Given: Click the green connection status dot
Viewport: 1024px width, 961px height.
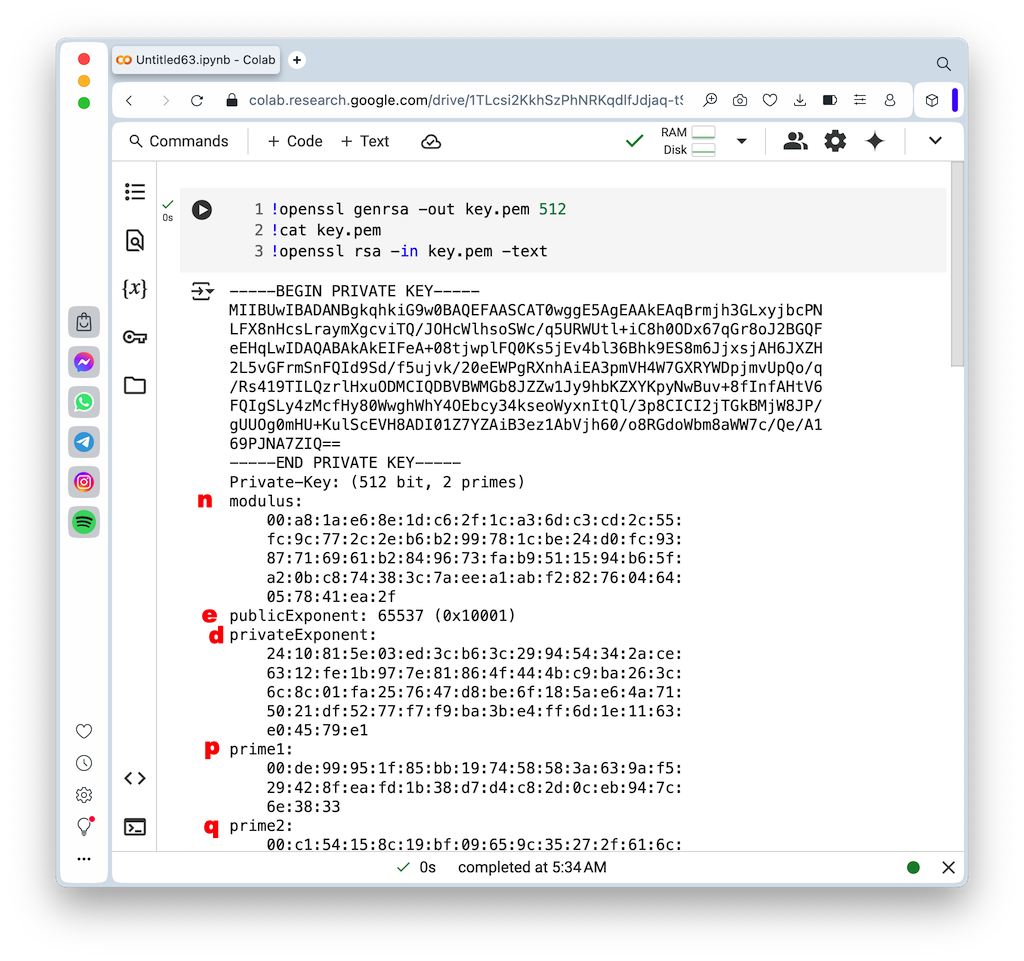Looking at the screenshot, I should [914, 868].
